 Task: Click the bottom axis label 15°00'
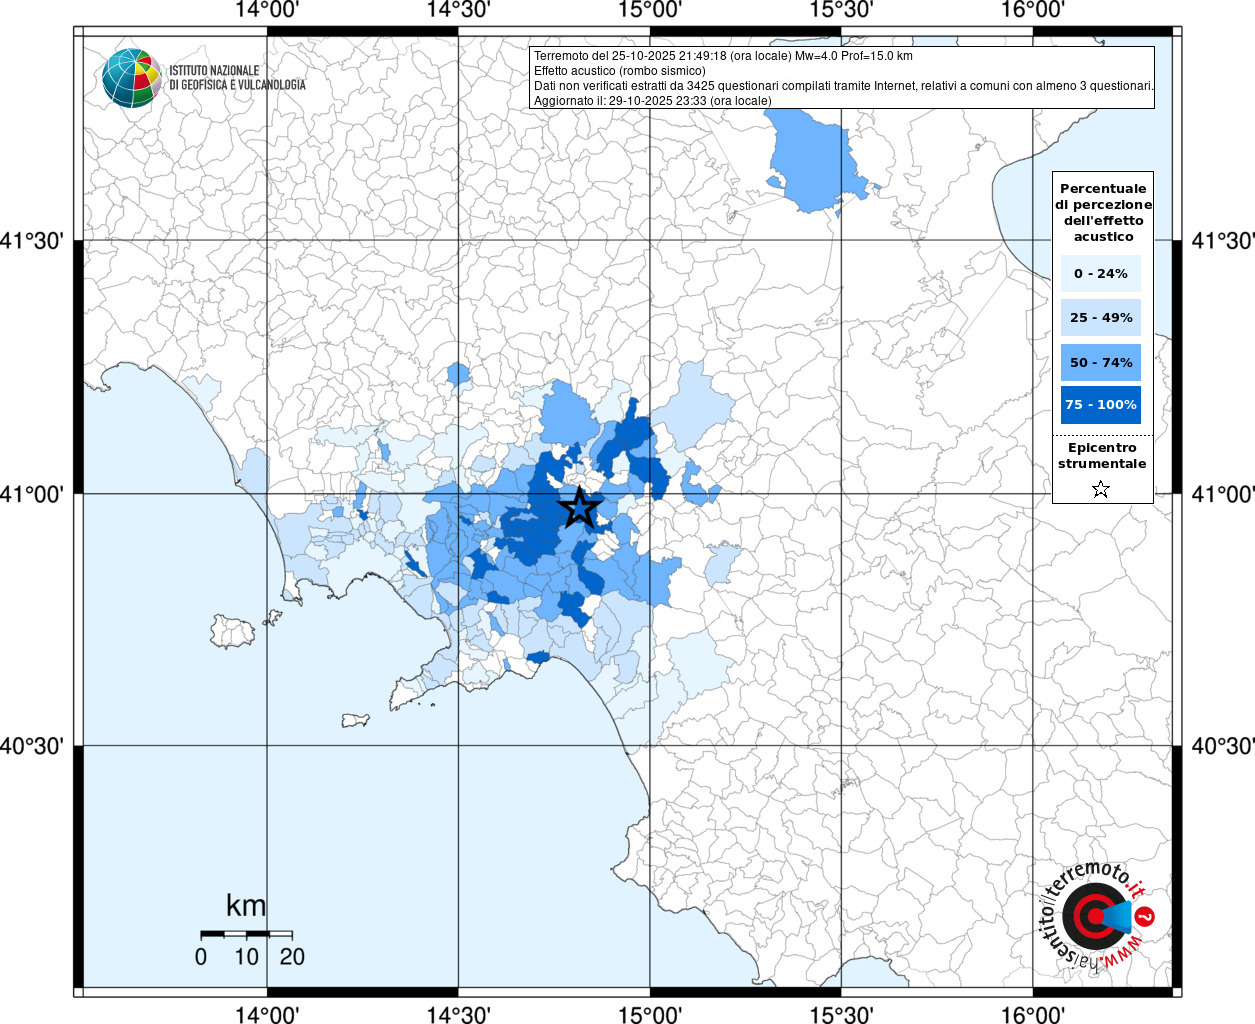(650, 1014)
